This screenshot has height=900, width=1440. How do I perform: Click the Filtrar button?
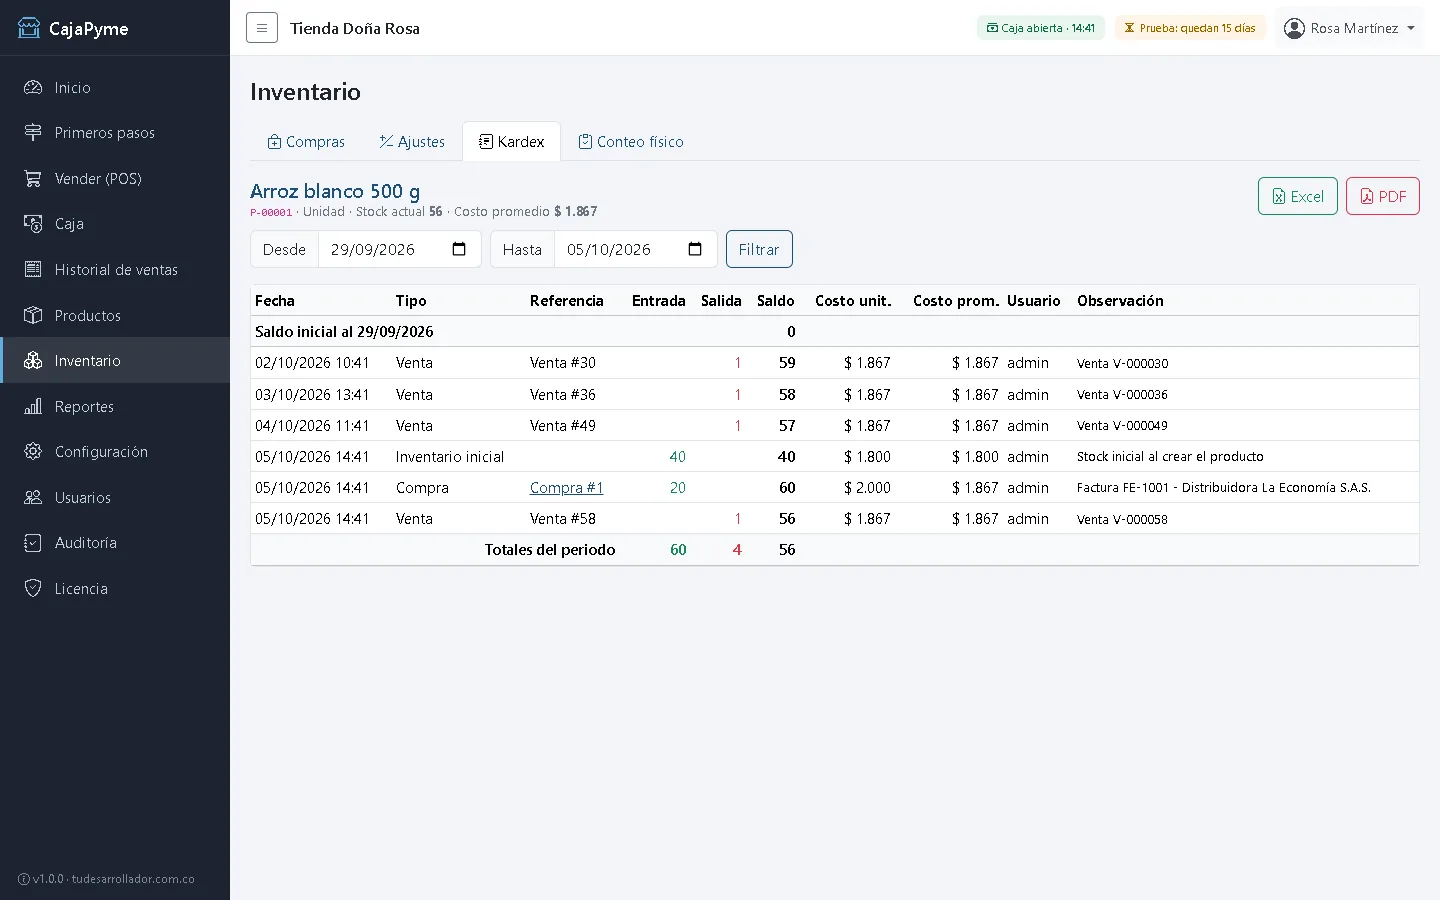click(x=759, y=249)
